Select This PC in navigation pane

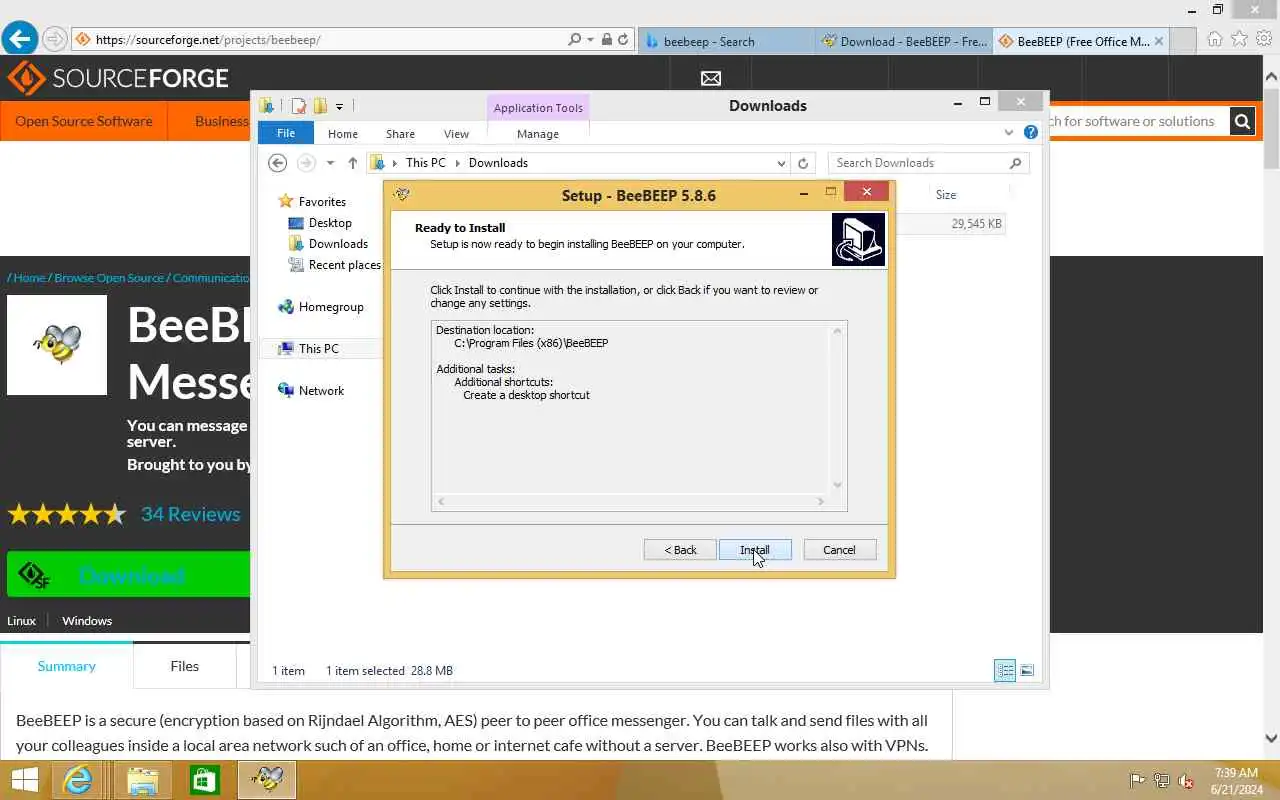(x=318, y=349)
